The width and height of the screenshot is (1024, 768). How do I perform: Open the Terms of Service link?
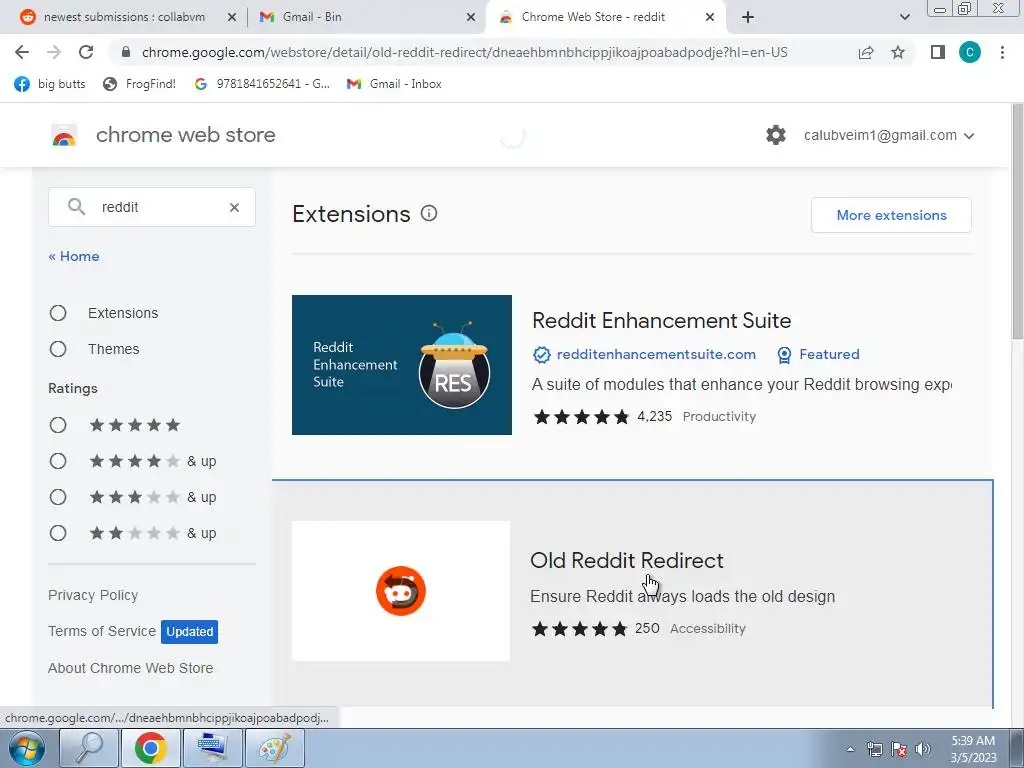pos(102,631)
